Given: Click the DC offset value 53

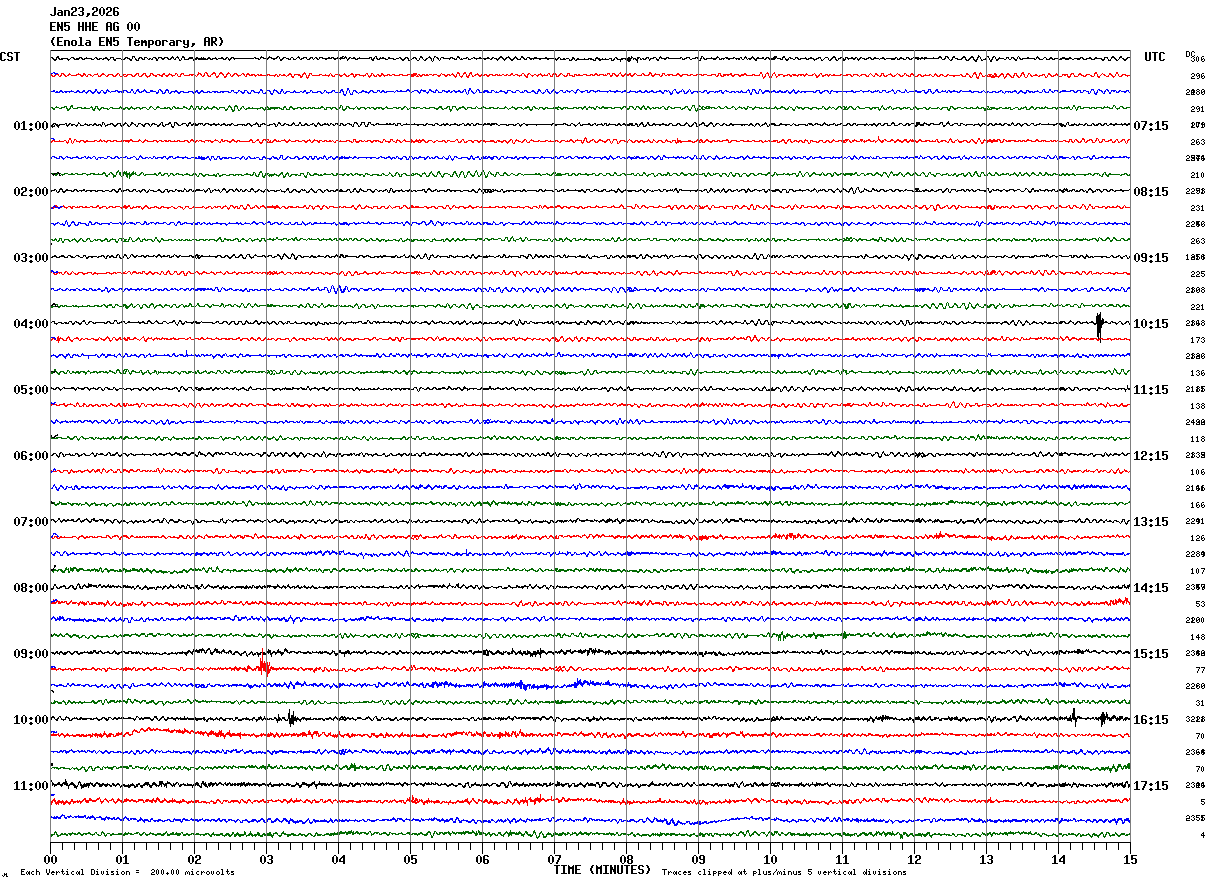Looking at the screenshot, I should (x=1199, y=604).
